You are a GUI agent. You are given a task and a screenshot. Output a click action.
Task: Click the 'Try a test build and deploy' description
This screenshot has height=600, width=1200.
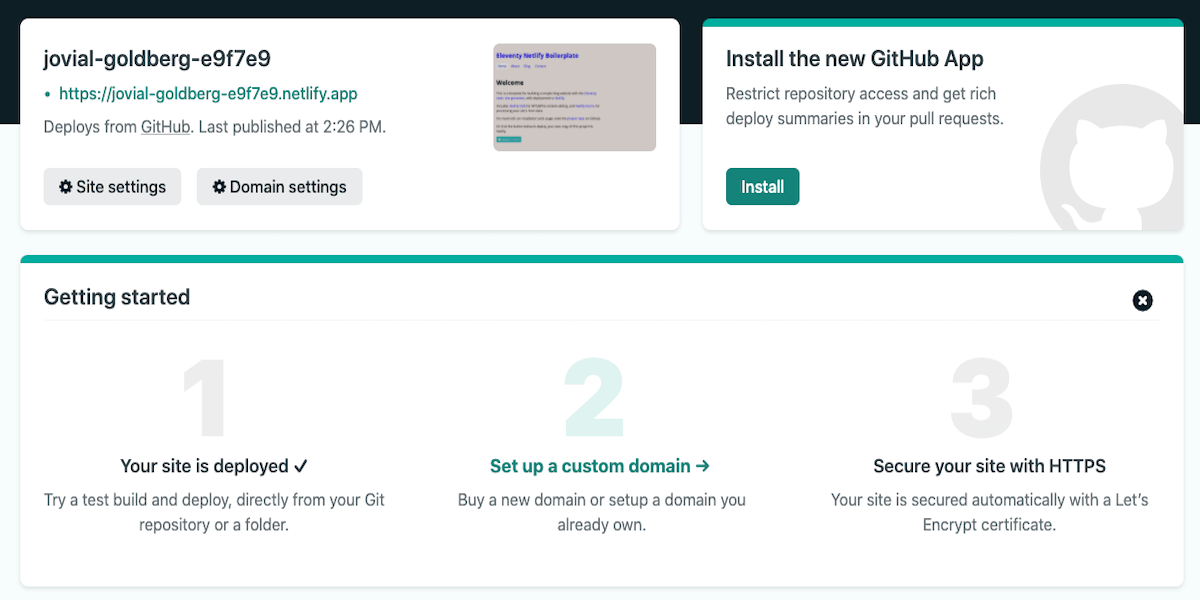(x=214, y=512)
